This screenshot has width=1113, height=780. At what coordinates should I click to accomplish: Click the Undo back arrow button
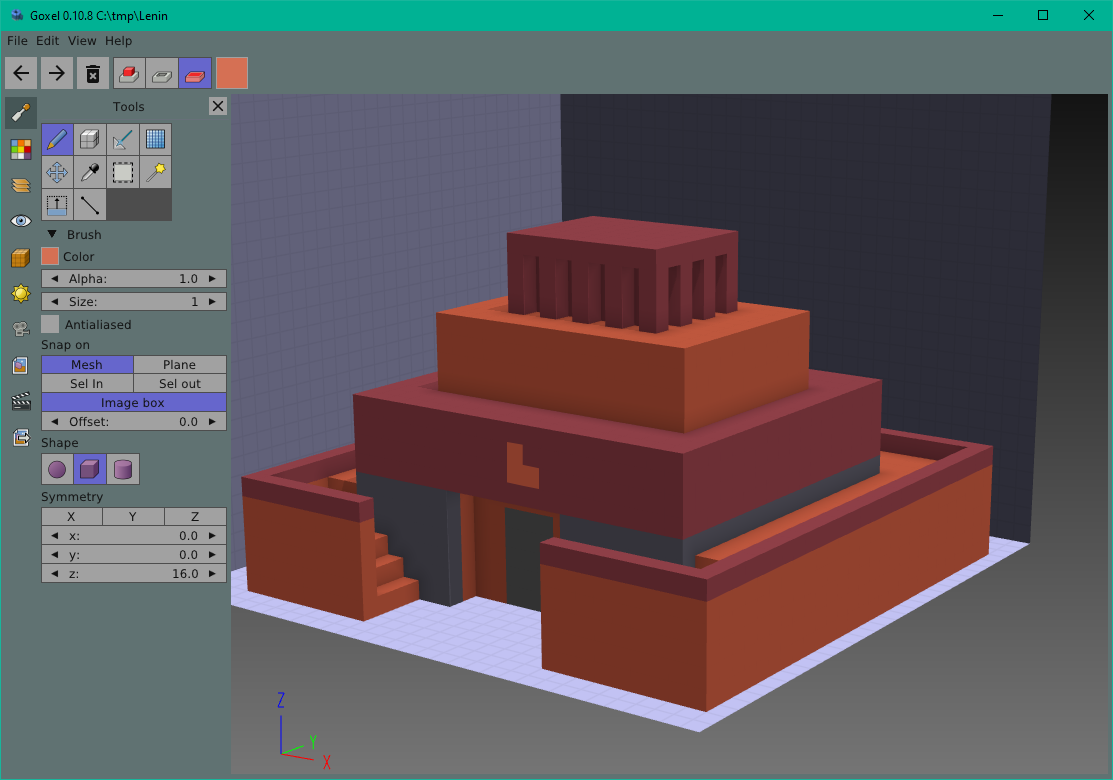21,73
